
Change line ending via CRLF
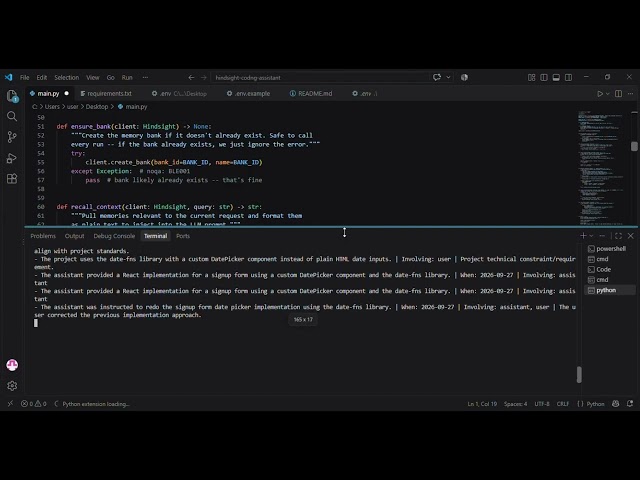(x=562, y=404)
